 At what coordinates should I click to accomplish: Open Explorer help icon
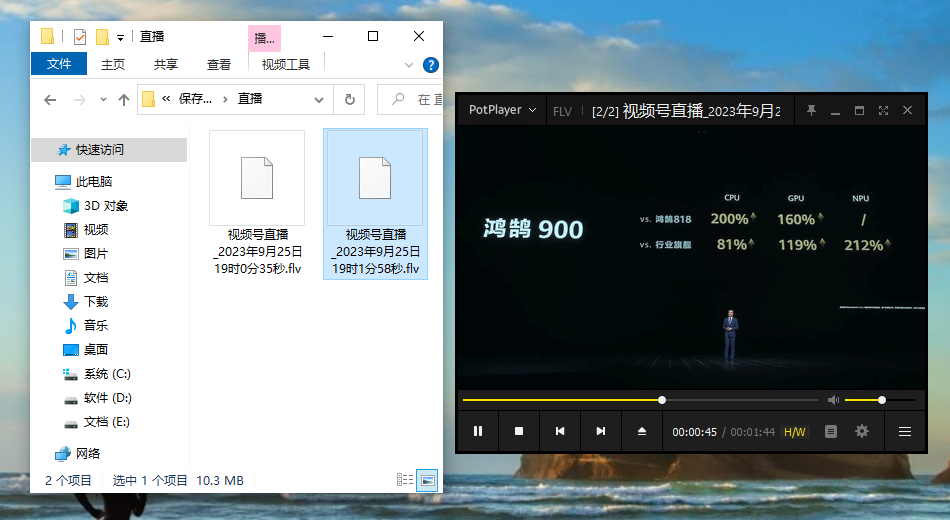[431, 65]
